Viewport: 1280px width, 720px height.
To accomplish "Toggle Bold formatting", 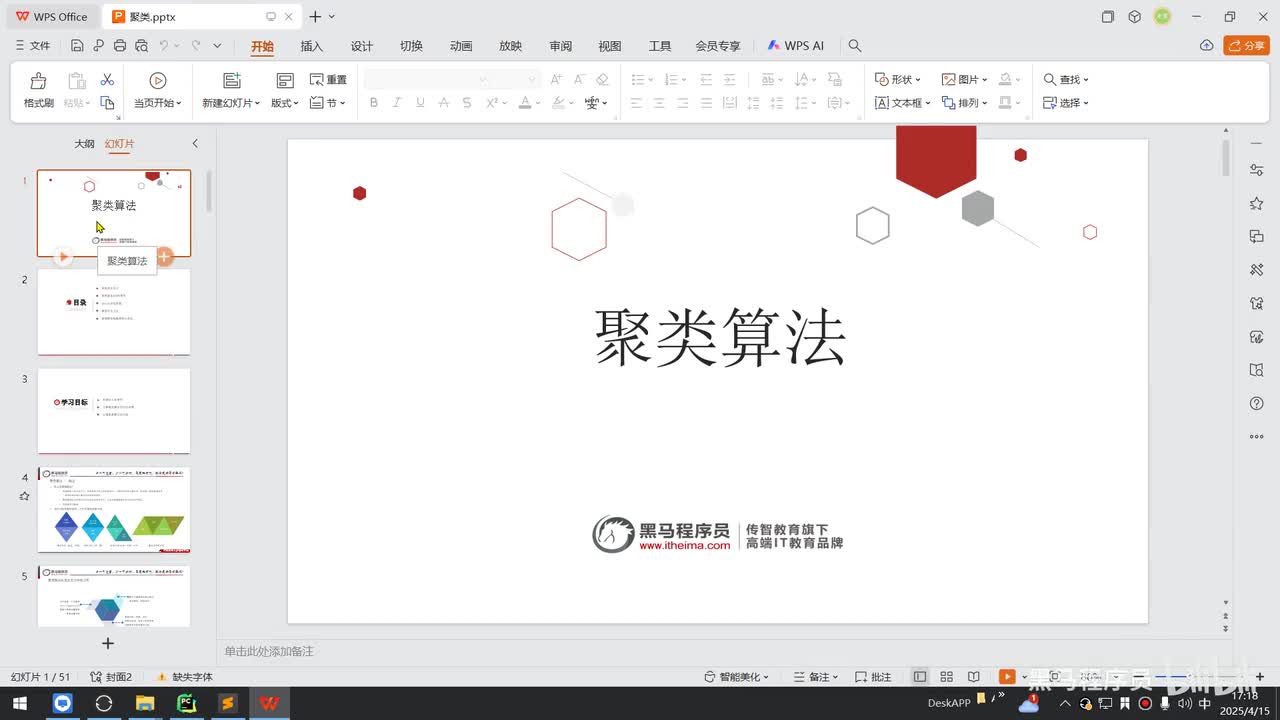I will point(374,103).
